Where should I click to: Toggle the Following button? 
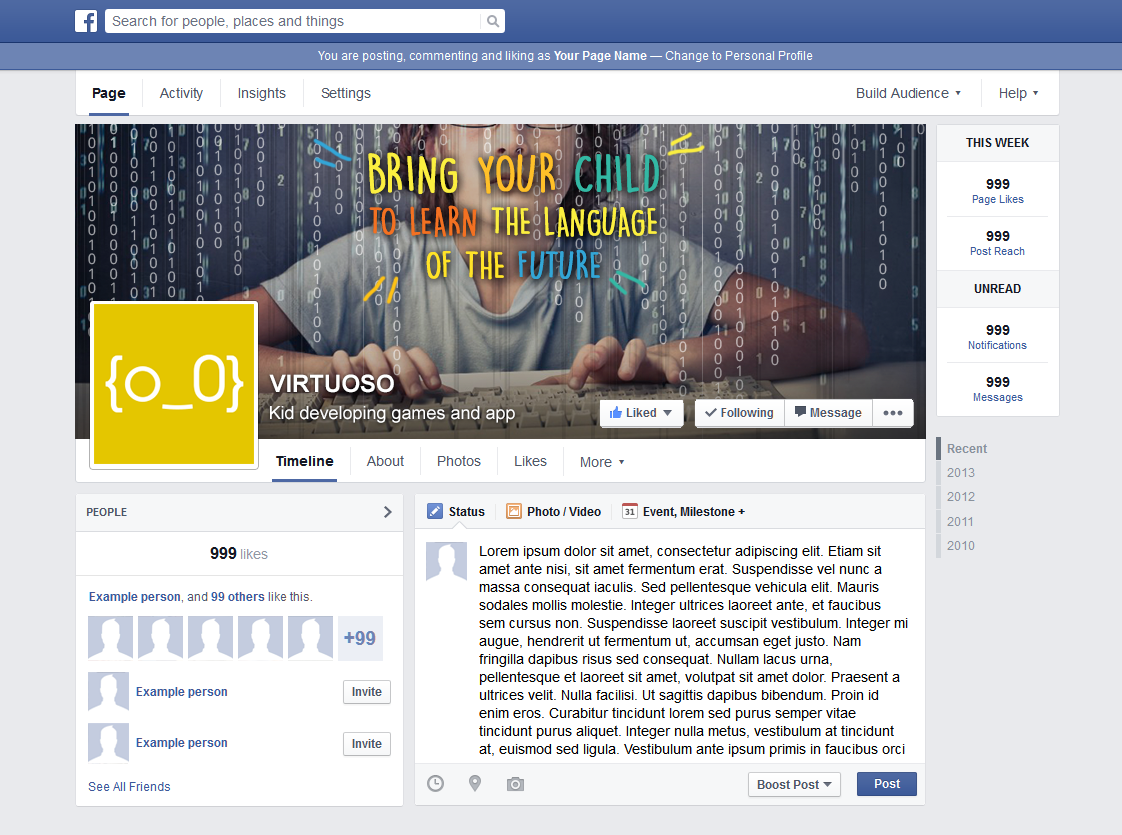pyautogui.click(x=739, y=413)
